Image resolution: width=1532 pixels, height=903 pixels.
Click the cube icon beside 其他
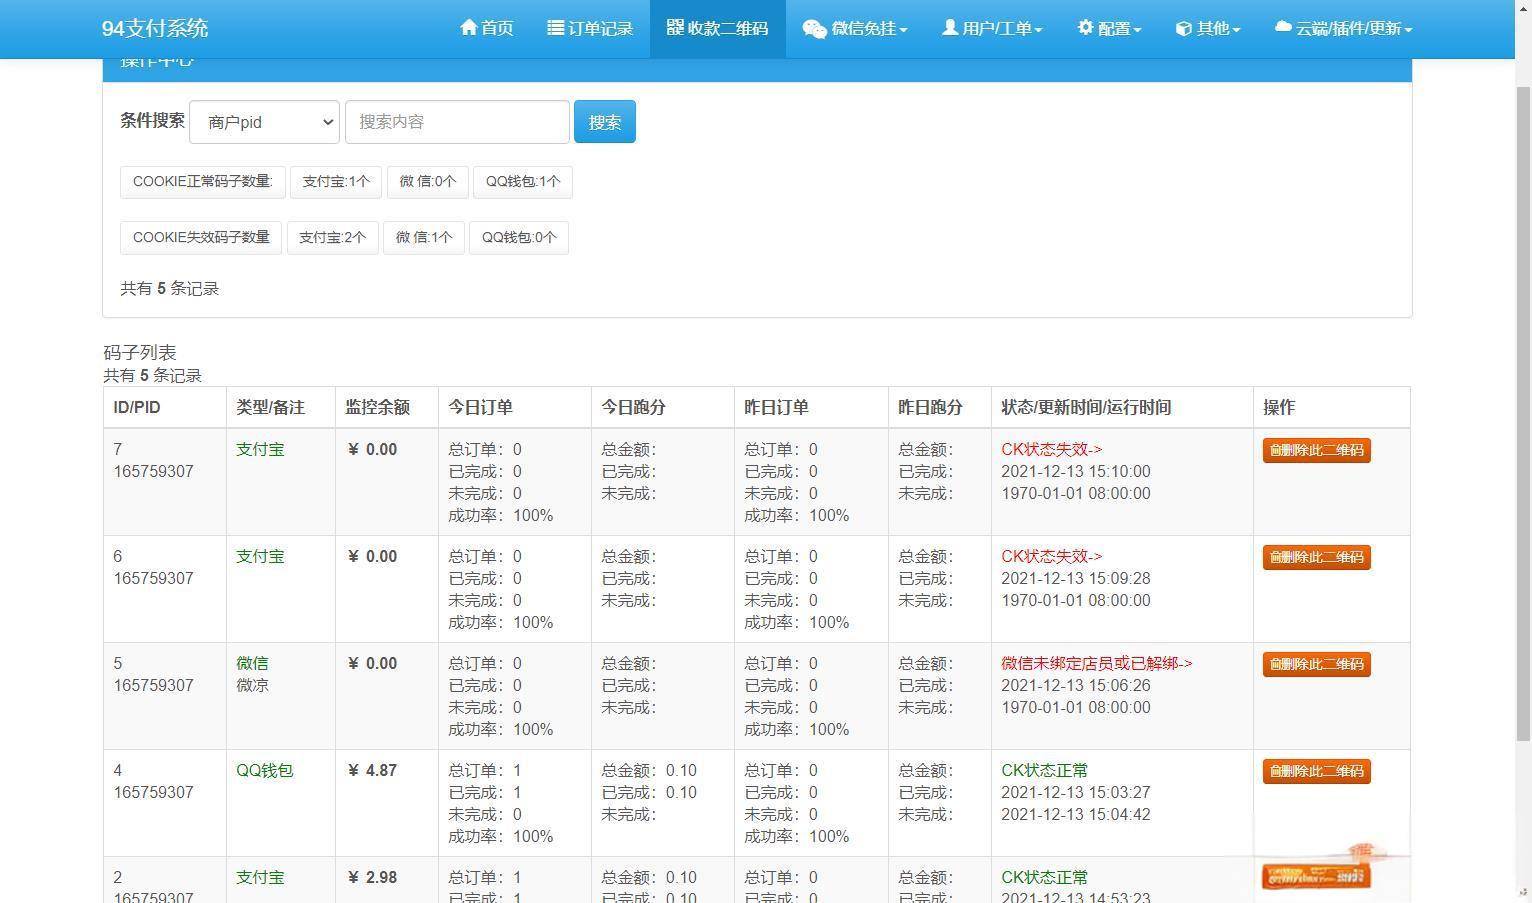[x=1183, y=29]
